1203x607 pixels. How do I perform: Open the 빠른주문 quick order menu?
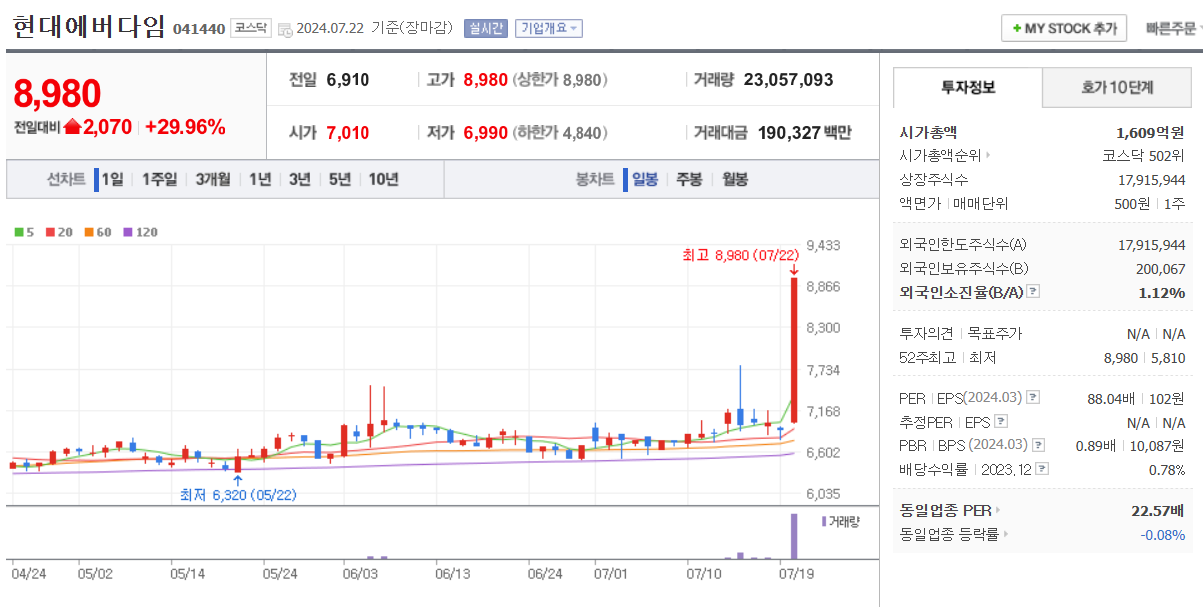point(1173,28)
